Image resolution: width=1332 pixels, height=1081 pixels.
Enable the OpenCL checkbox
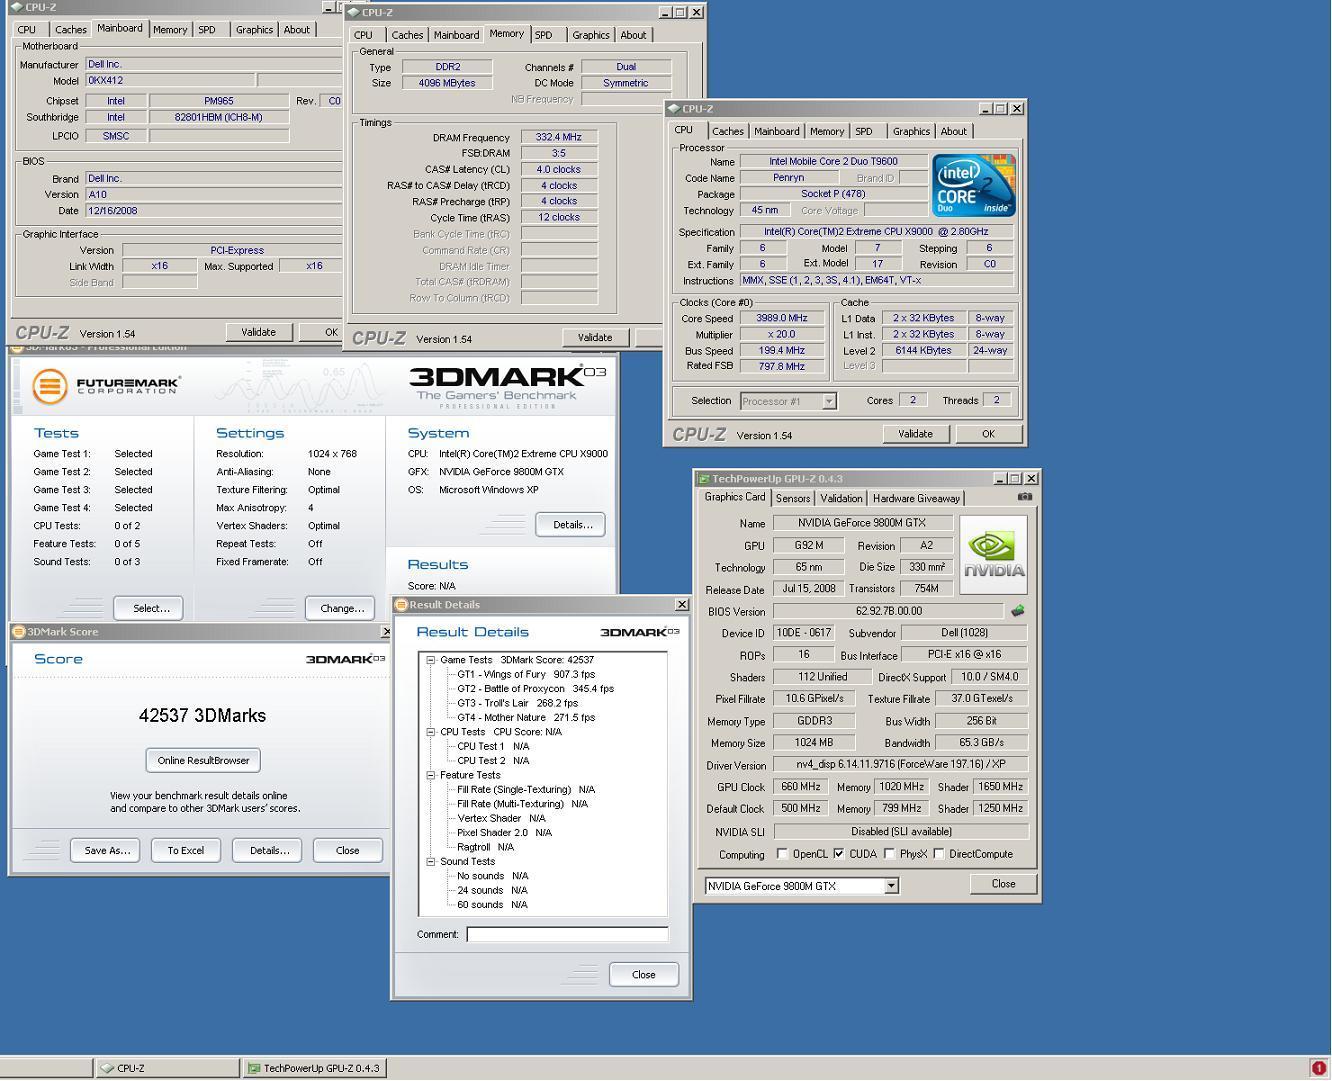click(x=782, y=854)
